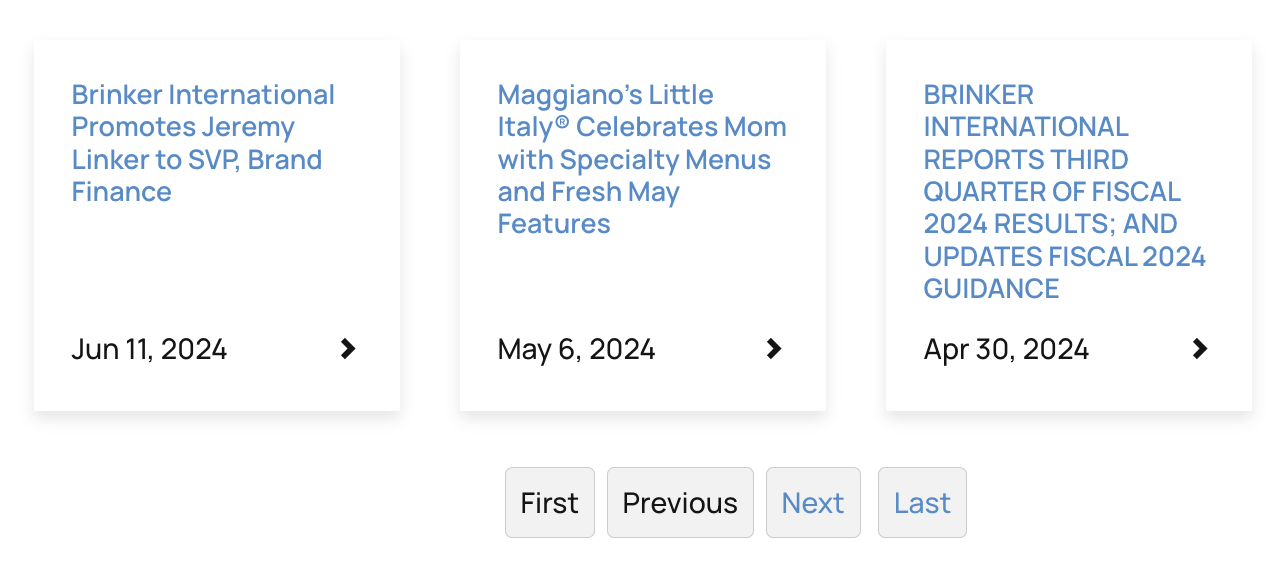Click the Previous pagination button

[x=680, y=502]
